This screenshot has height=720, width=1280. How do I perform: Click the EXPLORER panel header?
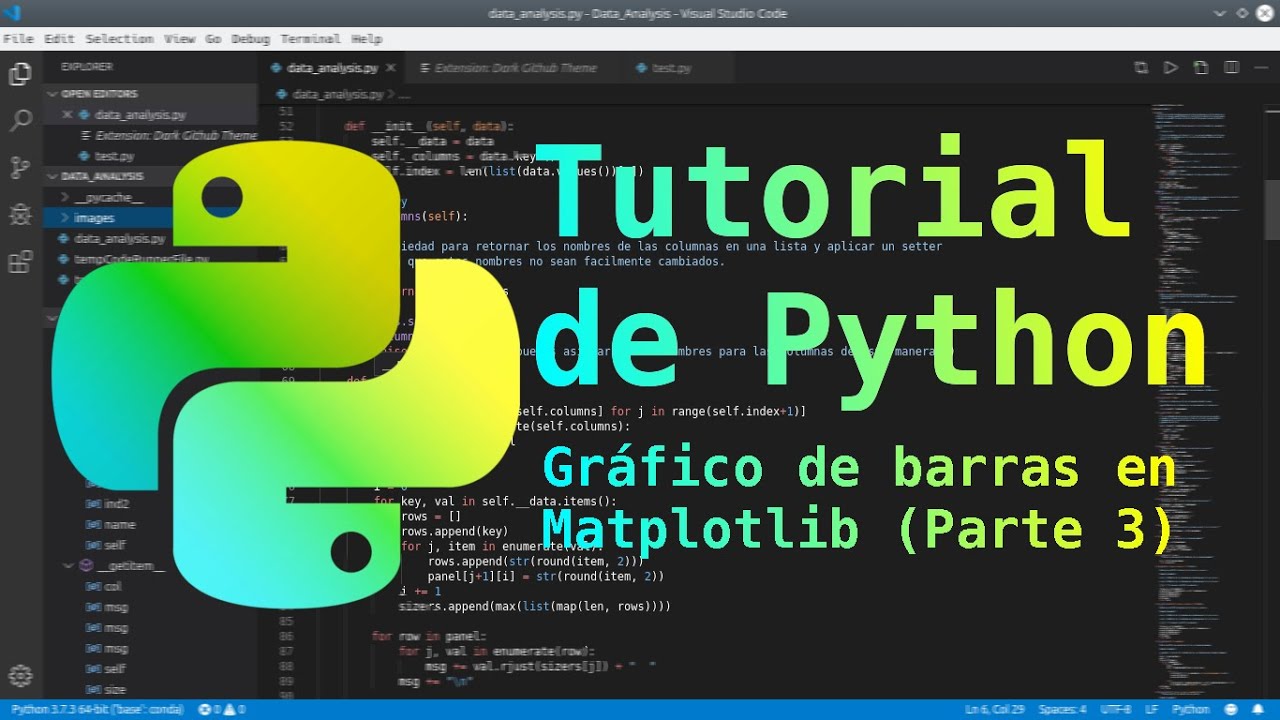(87, 66)
